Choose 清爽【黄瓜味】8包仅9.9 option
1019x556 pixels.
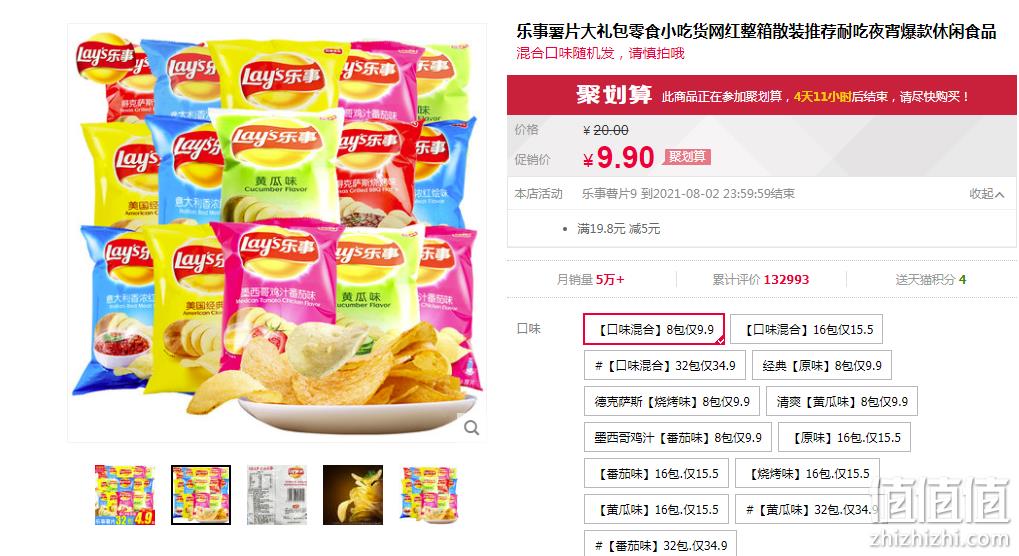(842, 401)
